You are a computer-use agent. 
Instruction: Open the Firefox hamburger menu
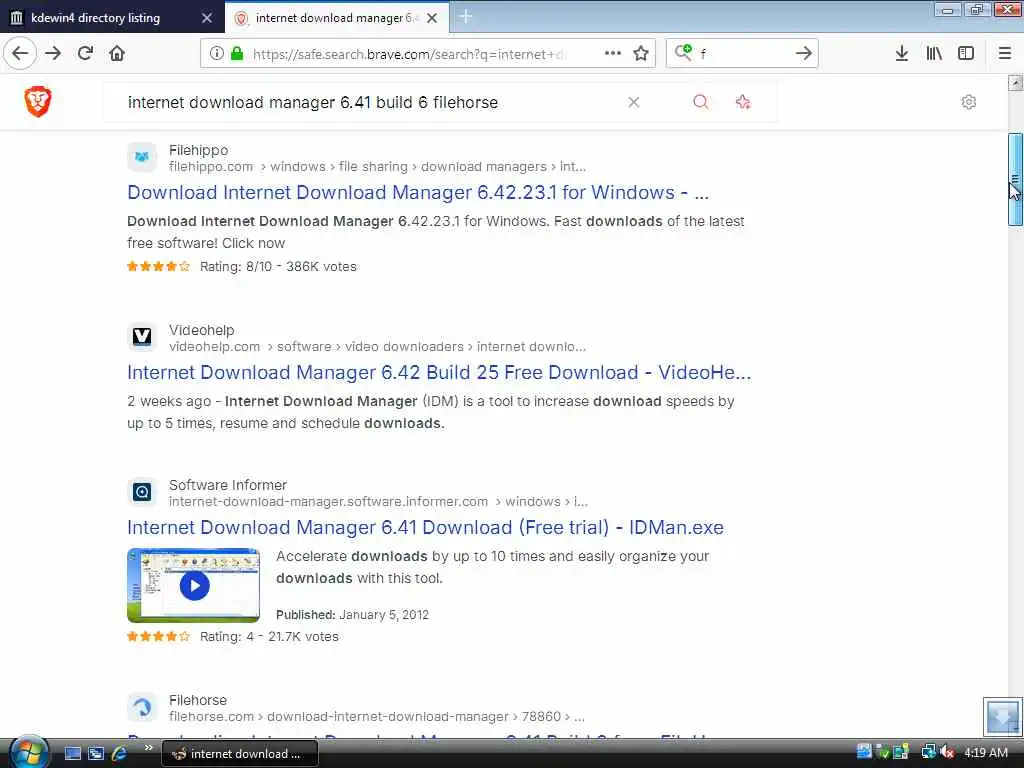coord(1005,54)
